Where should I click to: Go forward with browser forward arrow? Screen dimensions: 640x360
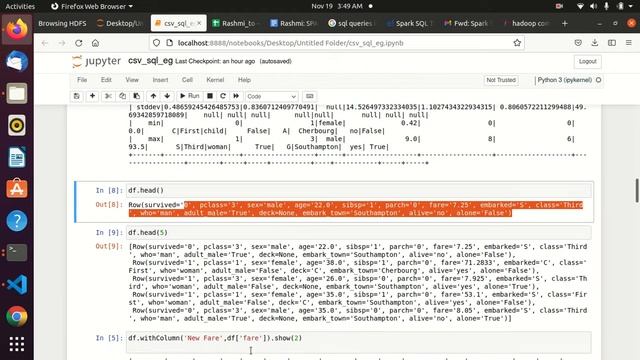pos(62,43)
